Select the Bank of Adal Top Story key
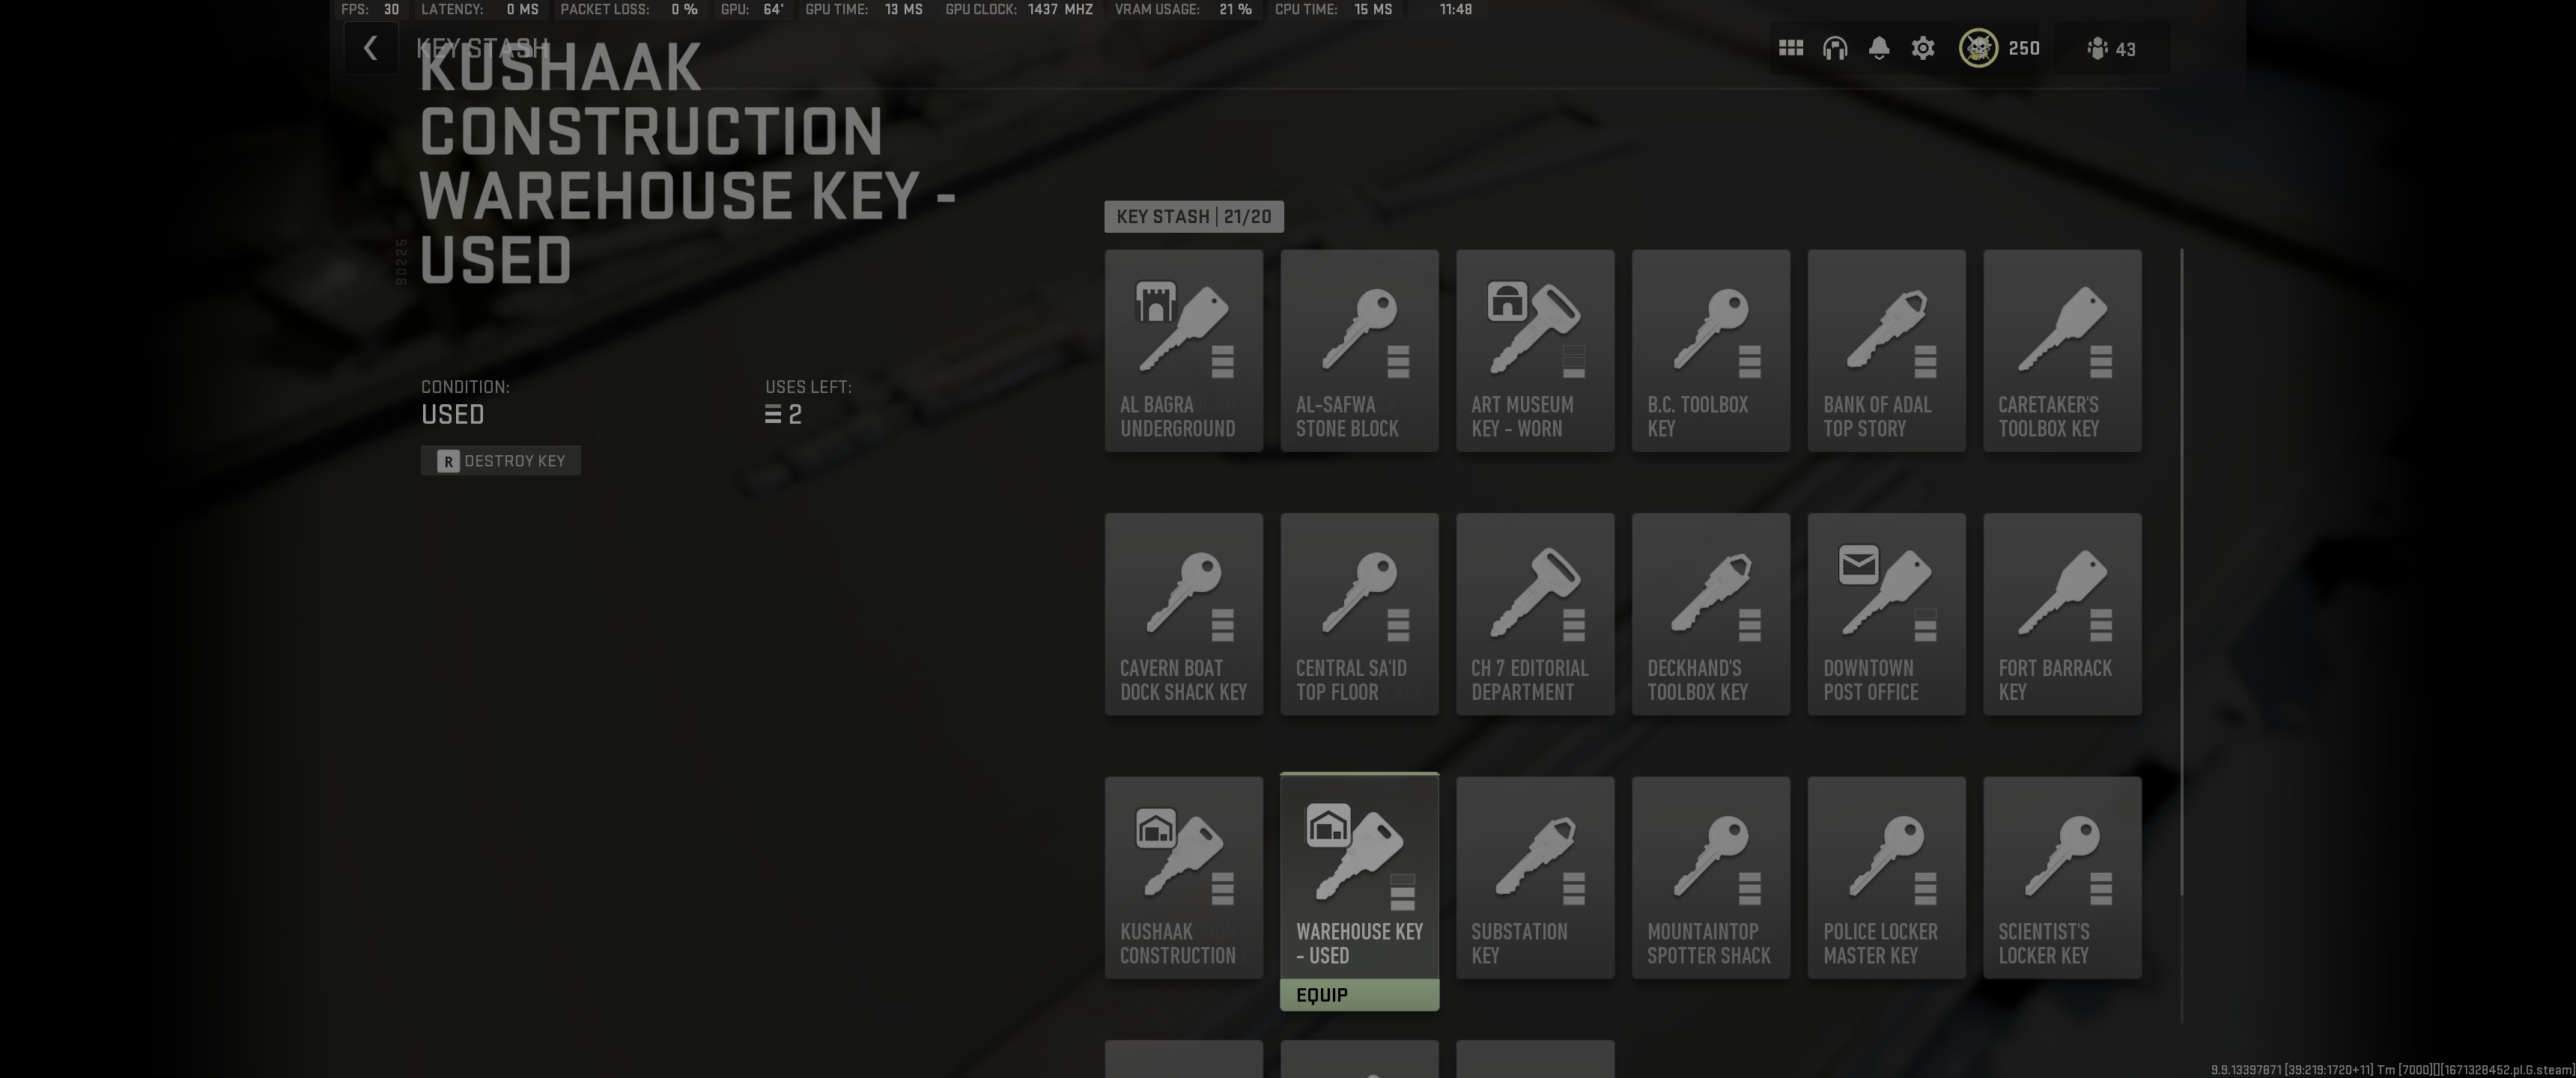 [1887, 351]
